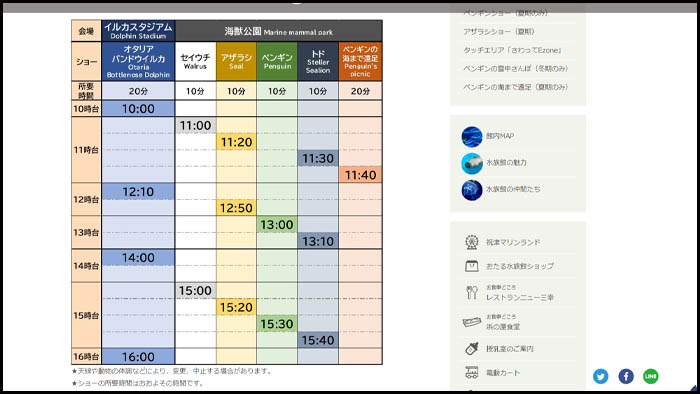Image resolution: width=700 pixels, height=394 pixels.
Task: Click the ferris wheel icon for 祝津マリンランド
Action: point(471,242)
